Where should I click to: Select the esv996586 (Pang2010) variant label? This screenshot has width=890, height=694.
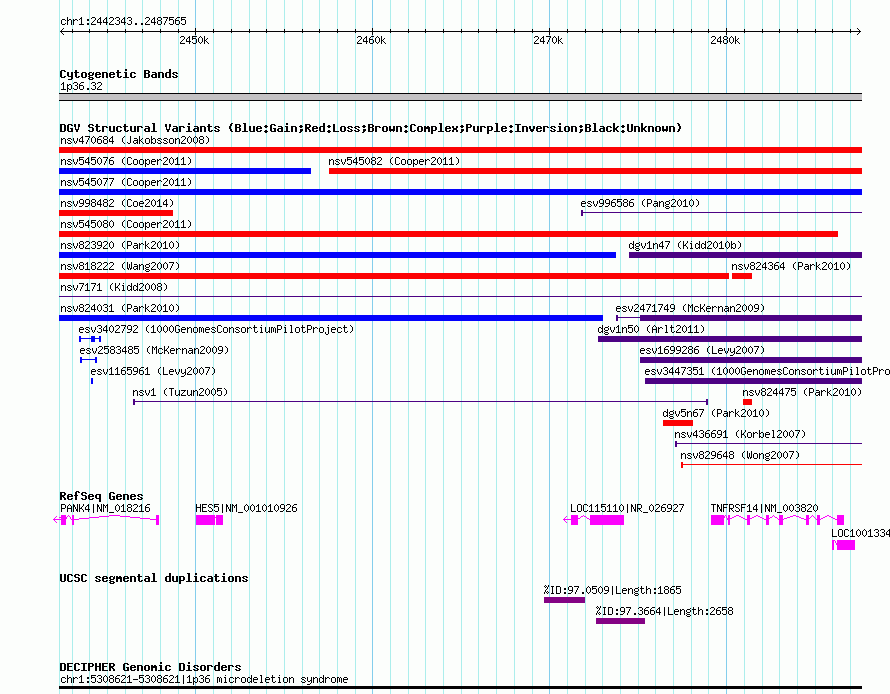point(640,203)
